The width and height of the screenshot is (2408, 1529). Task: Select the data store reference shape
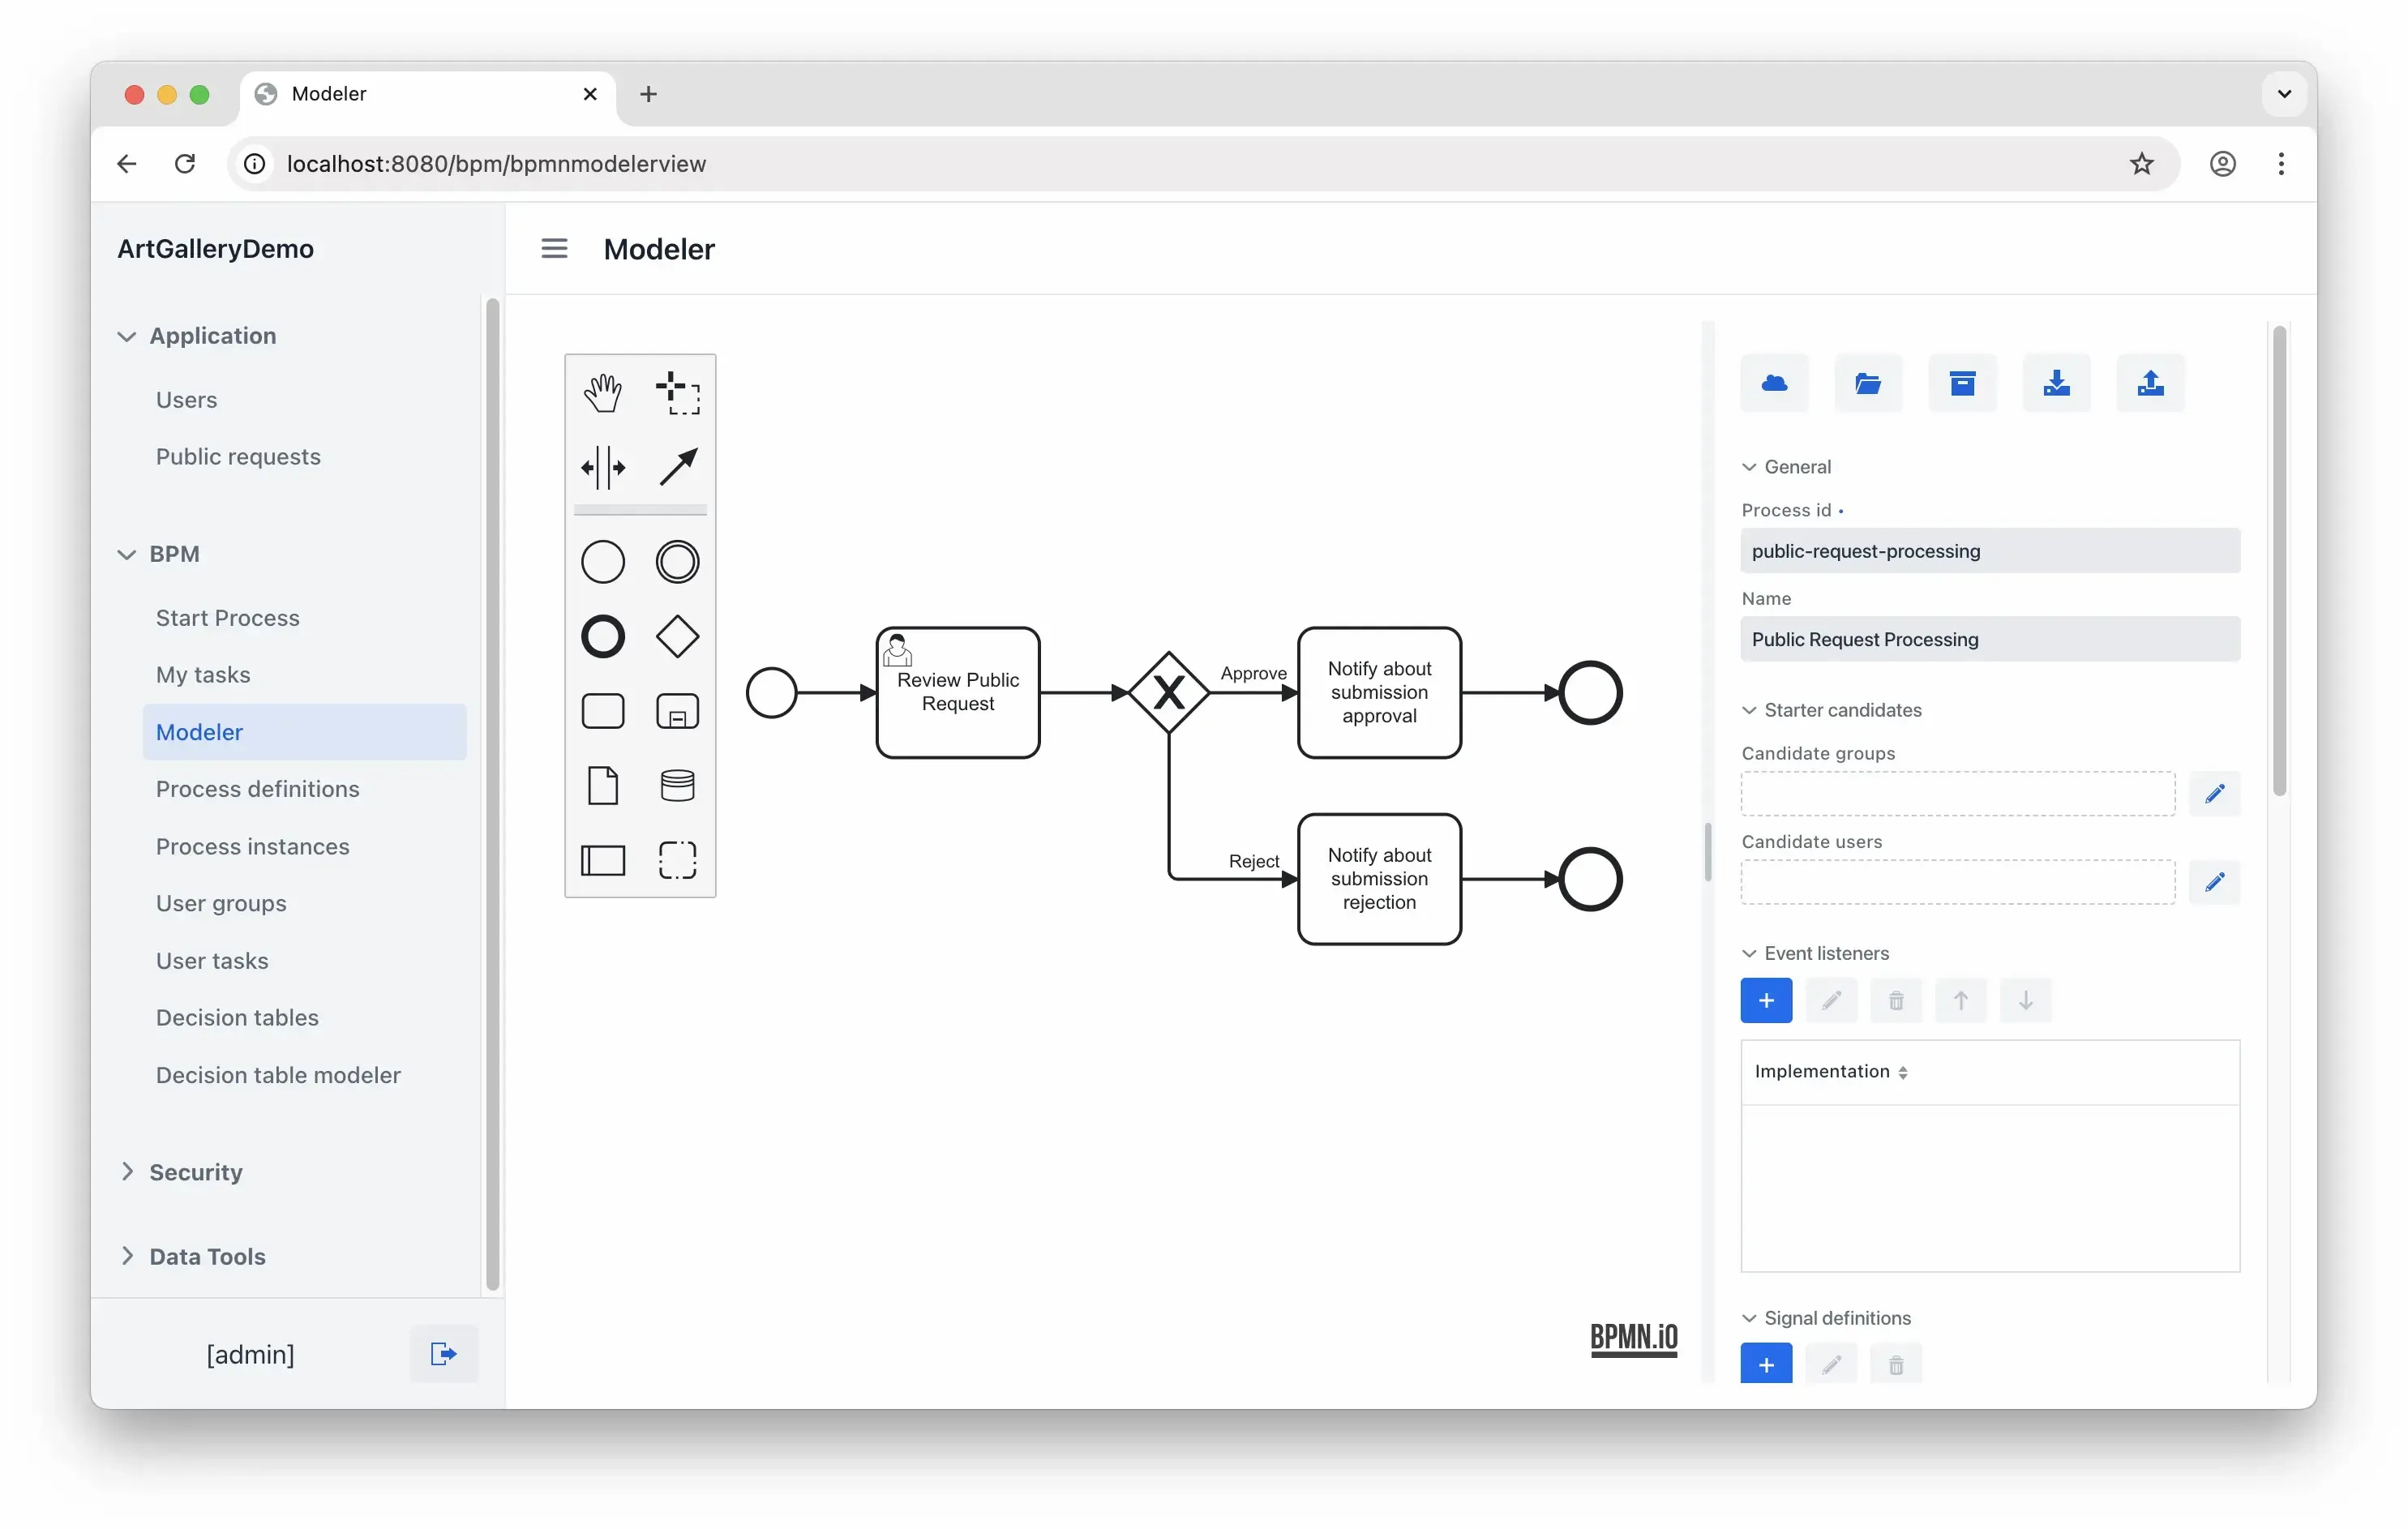tap(677, 786)
